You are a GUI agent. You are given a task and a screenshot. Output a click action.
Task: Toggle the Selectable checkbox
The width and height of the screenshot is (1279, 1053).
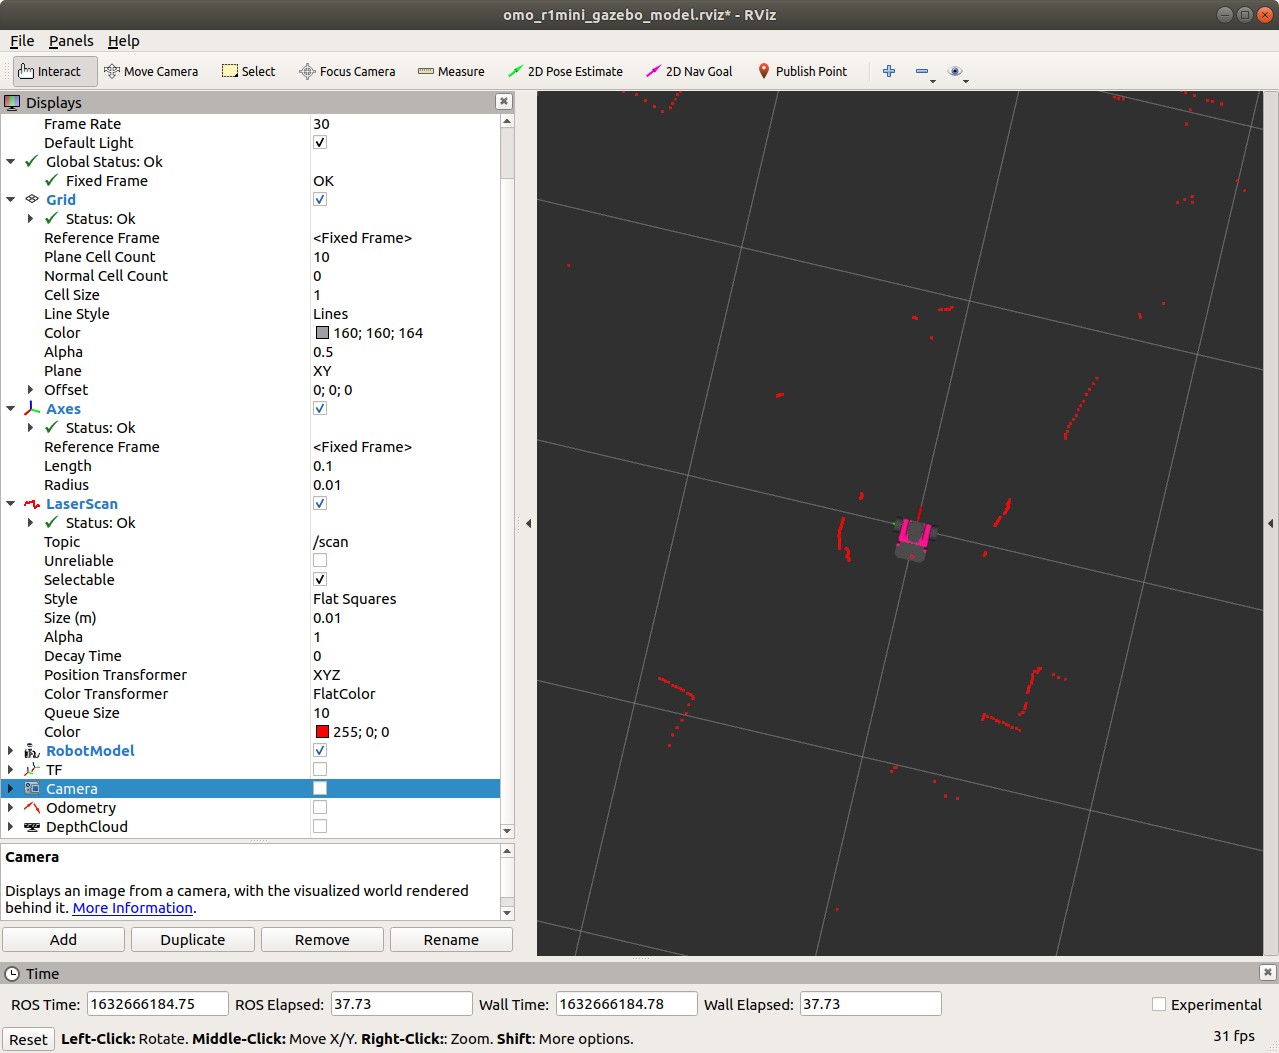(x=320, y=579)
